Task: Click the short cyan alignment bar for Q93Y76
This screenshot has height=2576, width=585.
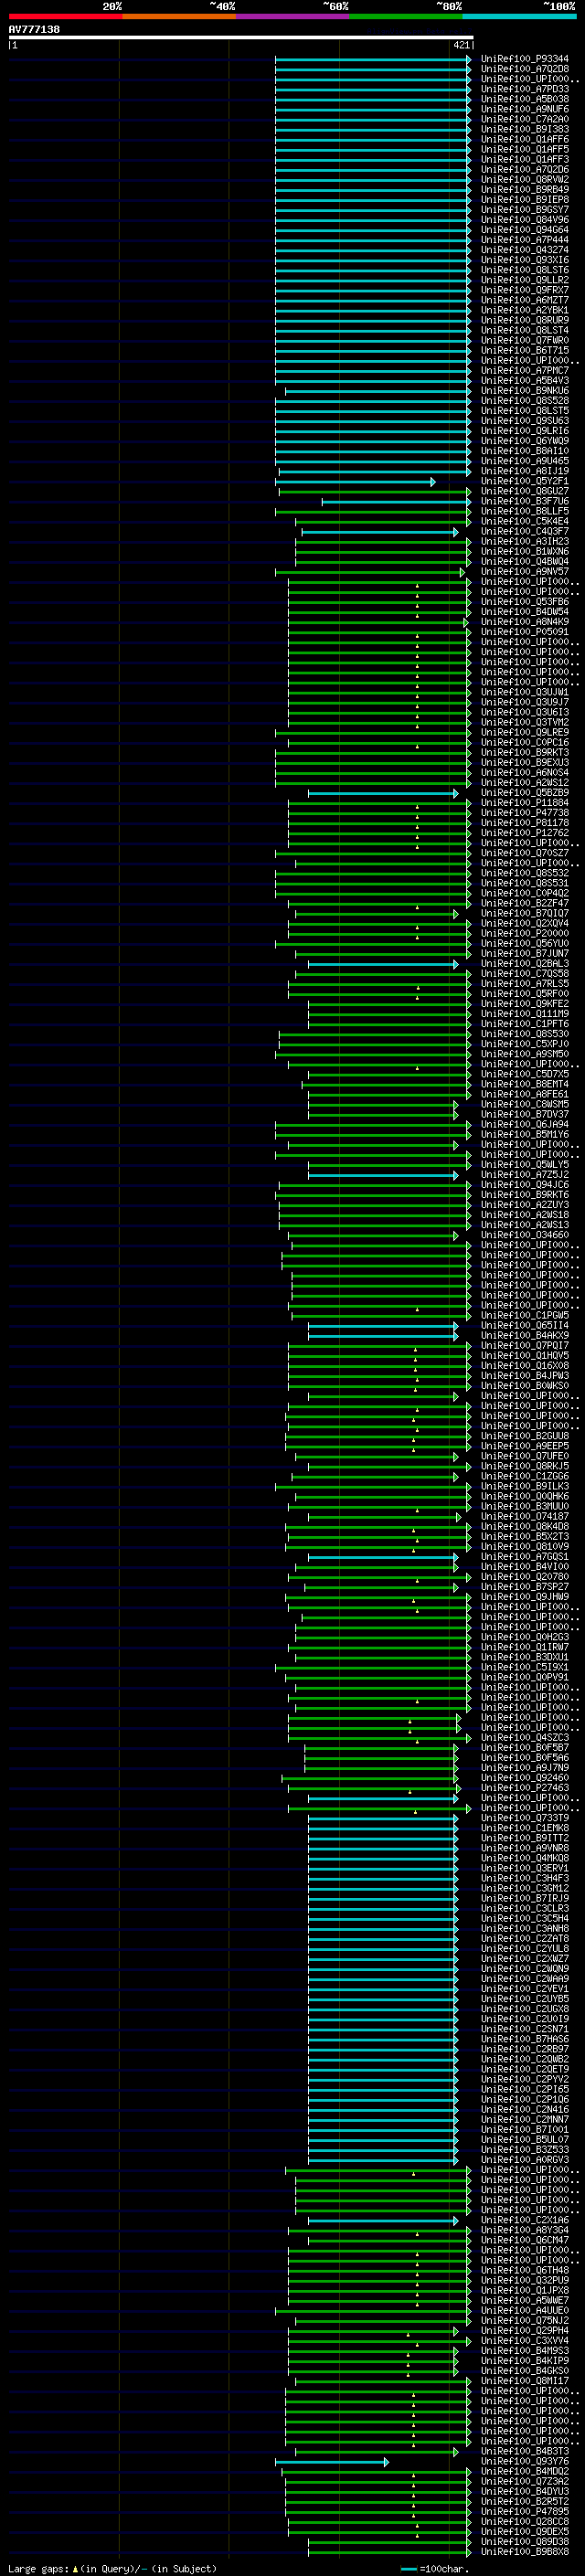Action: (332, 2462)
